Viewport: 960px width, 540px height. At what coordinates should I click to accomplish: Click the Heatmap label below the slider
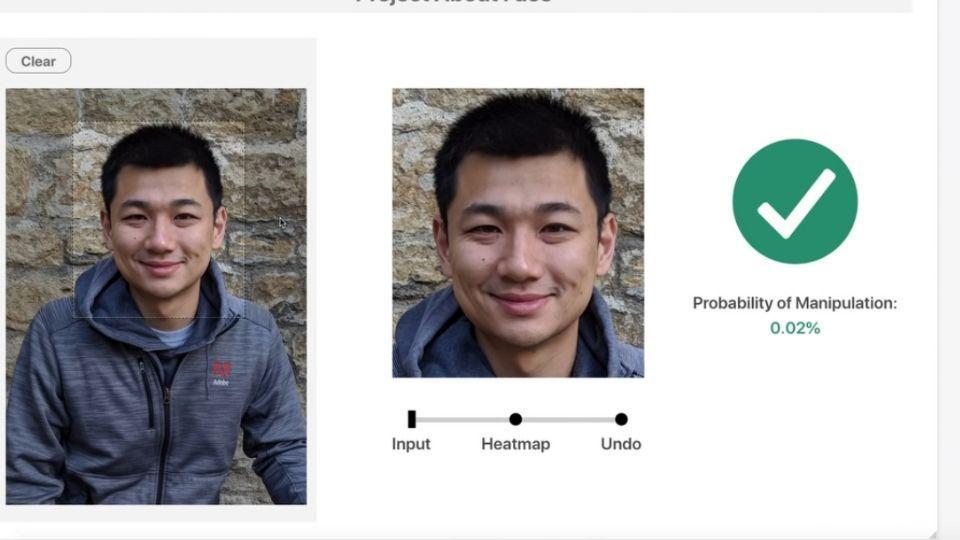(516, 444)
